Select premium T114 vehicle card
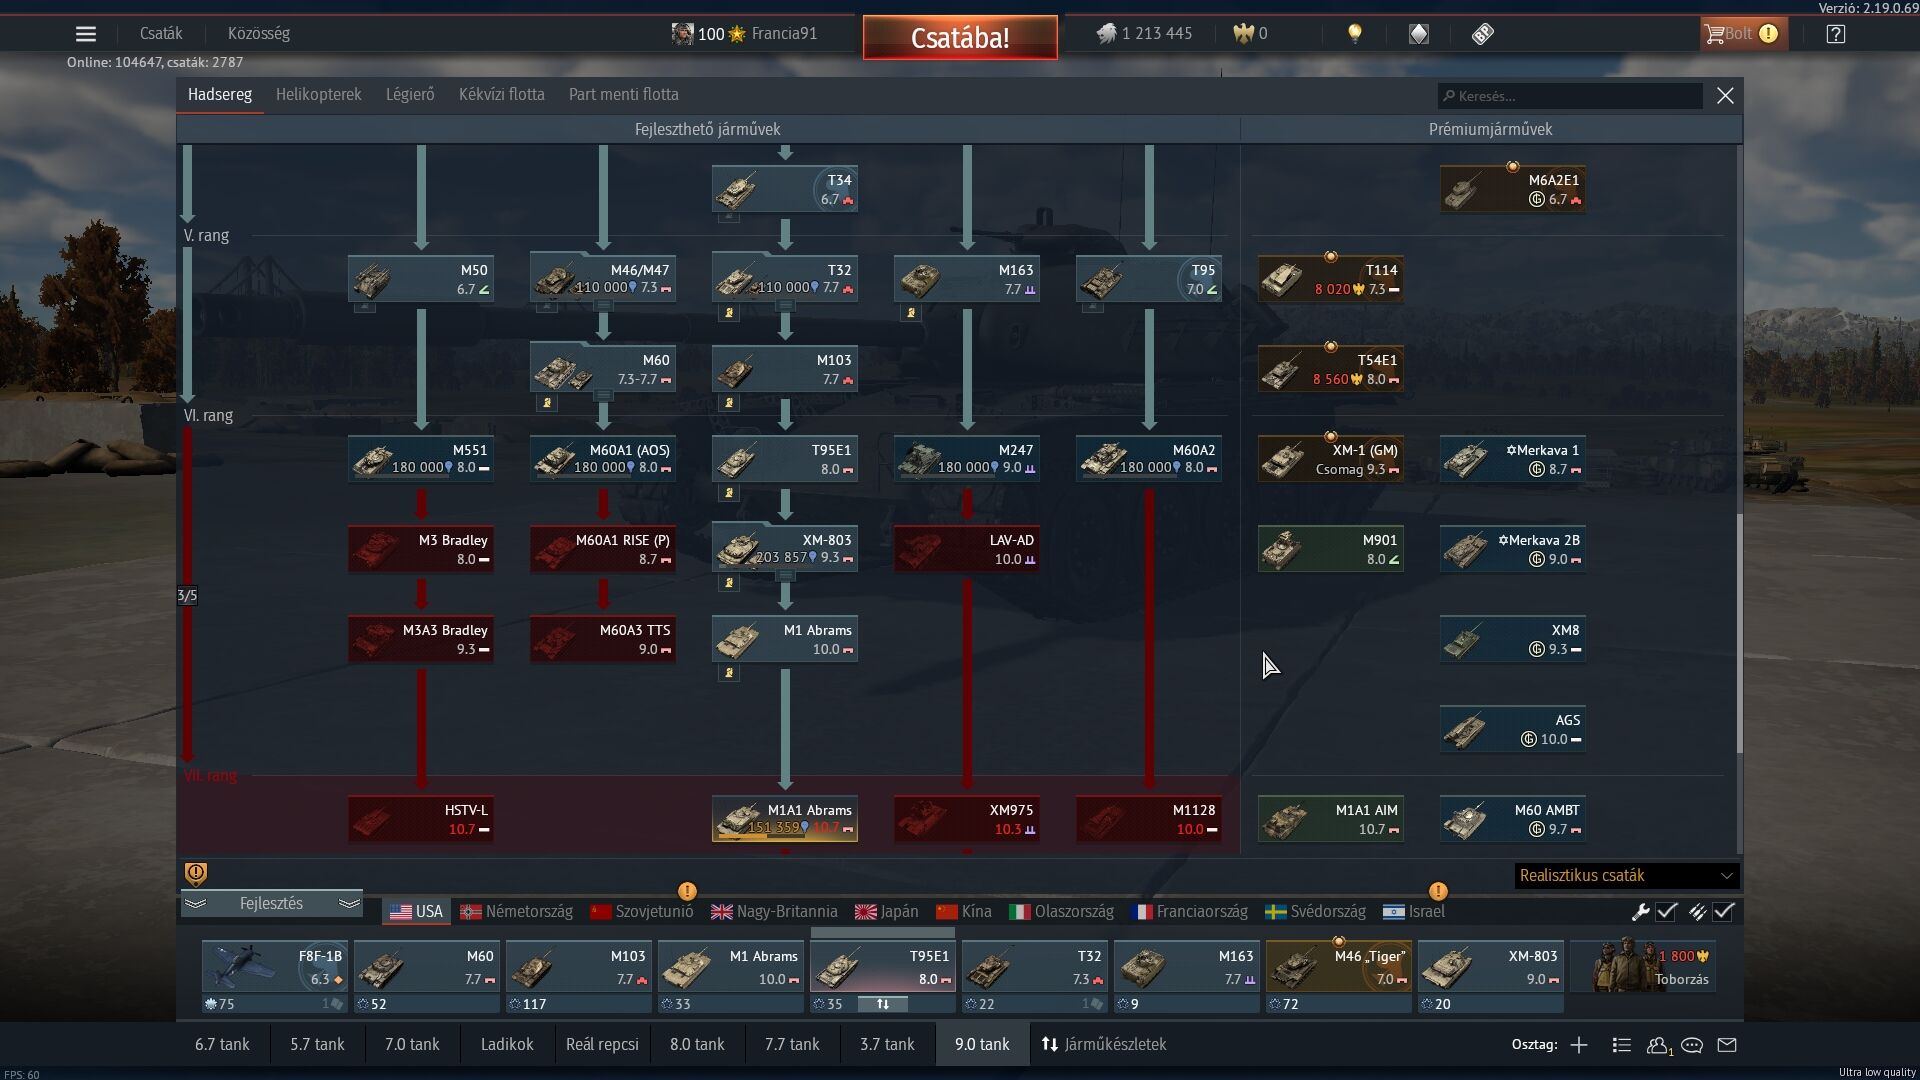Viewport: 1920px width, 1080px height. click(1331, 279)
